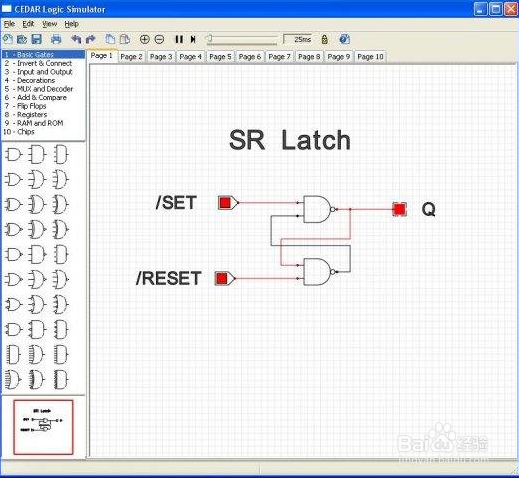Click the simulation speed slider handle

[209, 39]
